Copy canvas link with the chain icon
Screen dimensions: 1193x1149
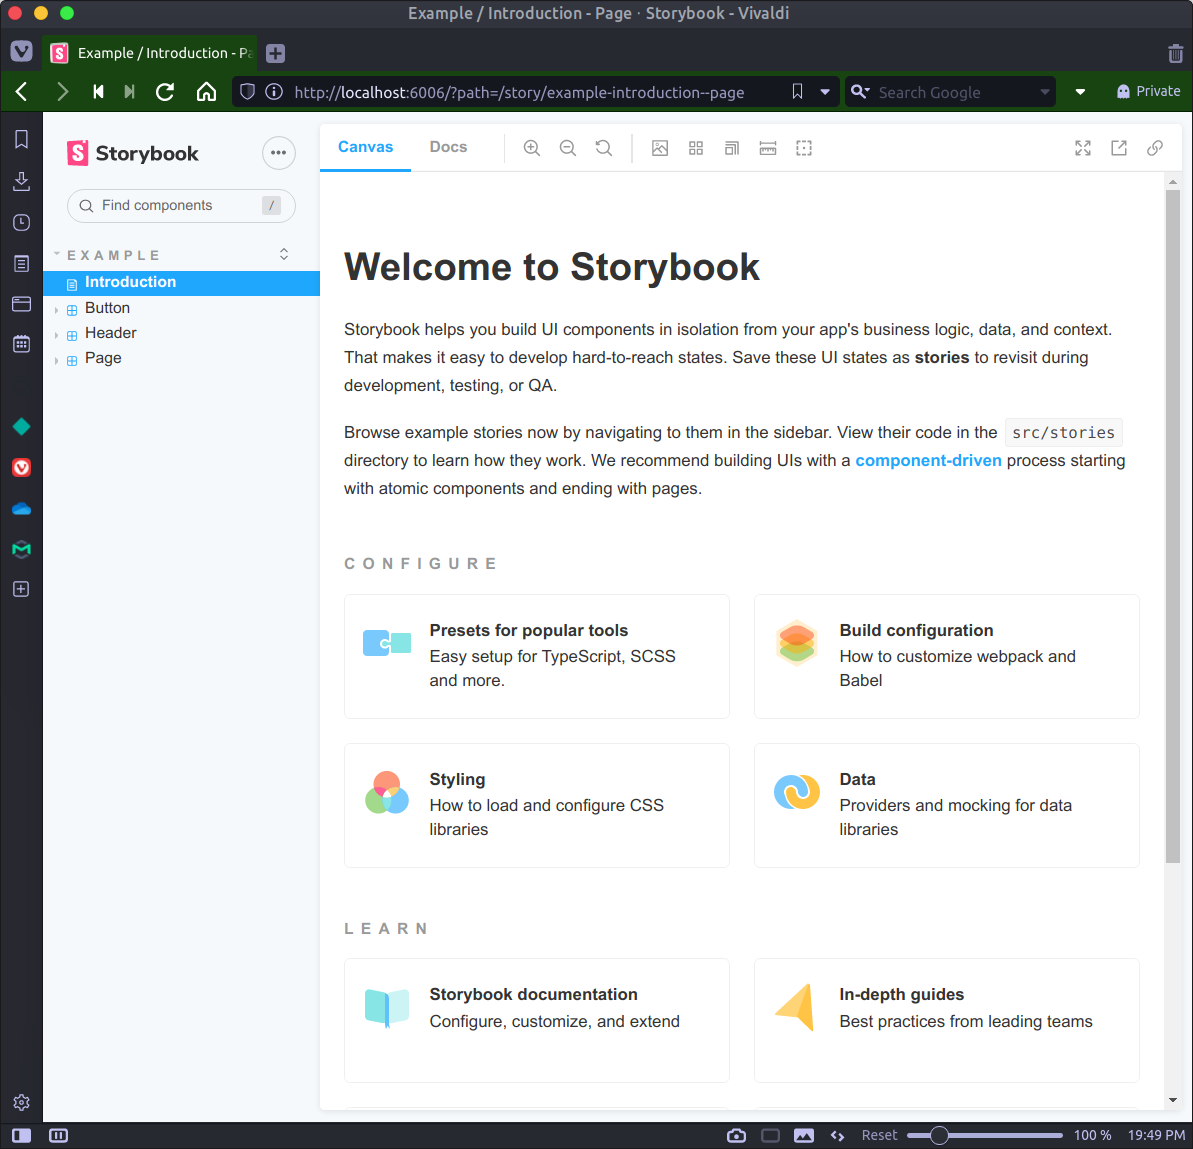click(x=1154, y=148)
